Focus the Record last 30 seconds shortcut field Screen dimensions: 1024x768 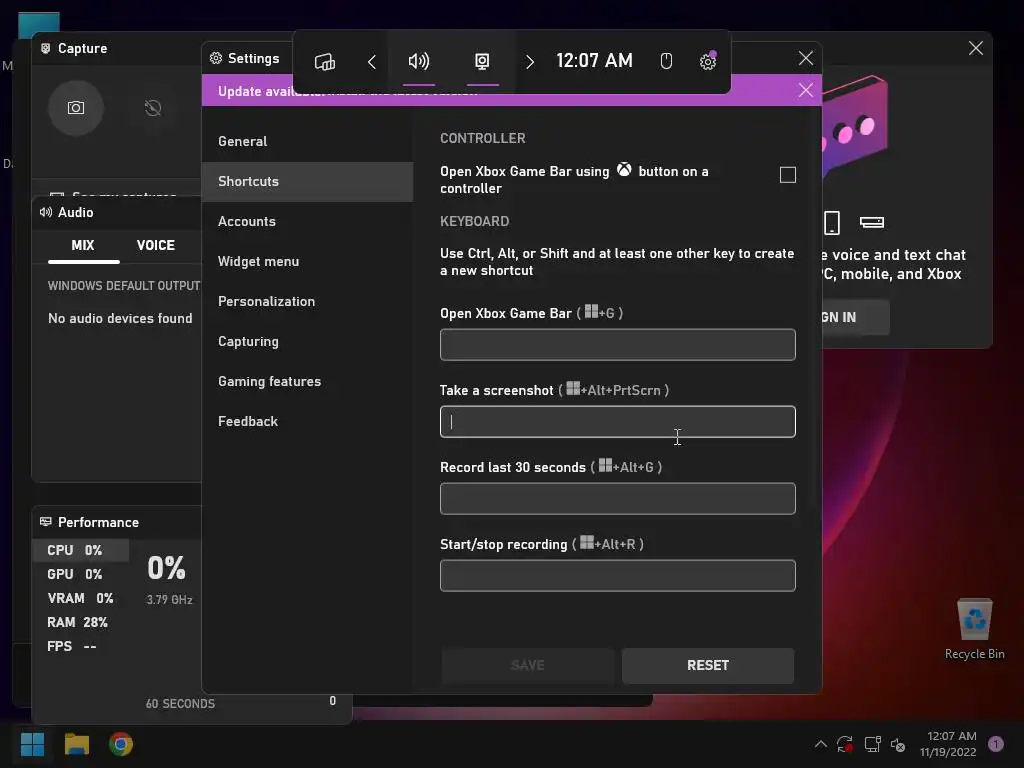coord(618,499)
